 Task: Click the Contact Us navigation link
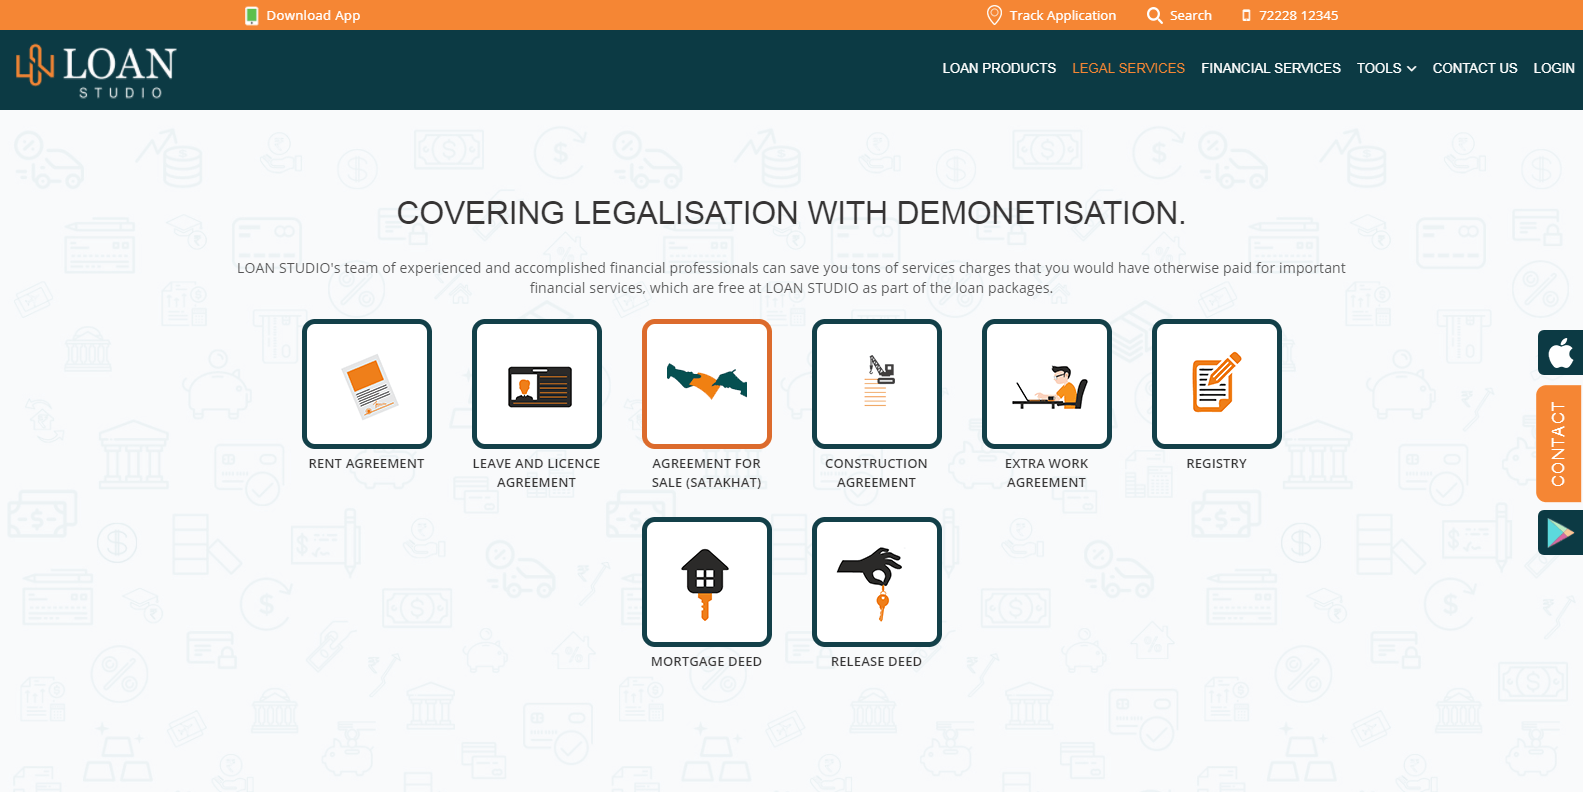click(x=1474, y=68)
